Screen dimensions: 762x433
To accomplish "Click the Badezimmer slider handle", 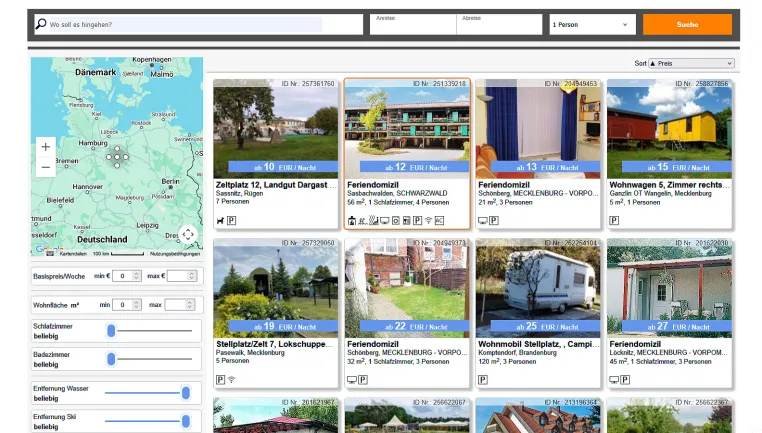I will tap(111, 359).
